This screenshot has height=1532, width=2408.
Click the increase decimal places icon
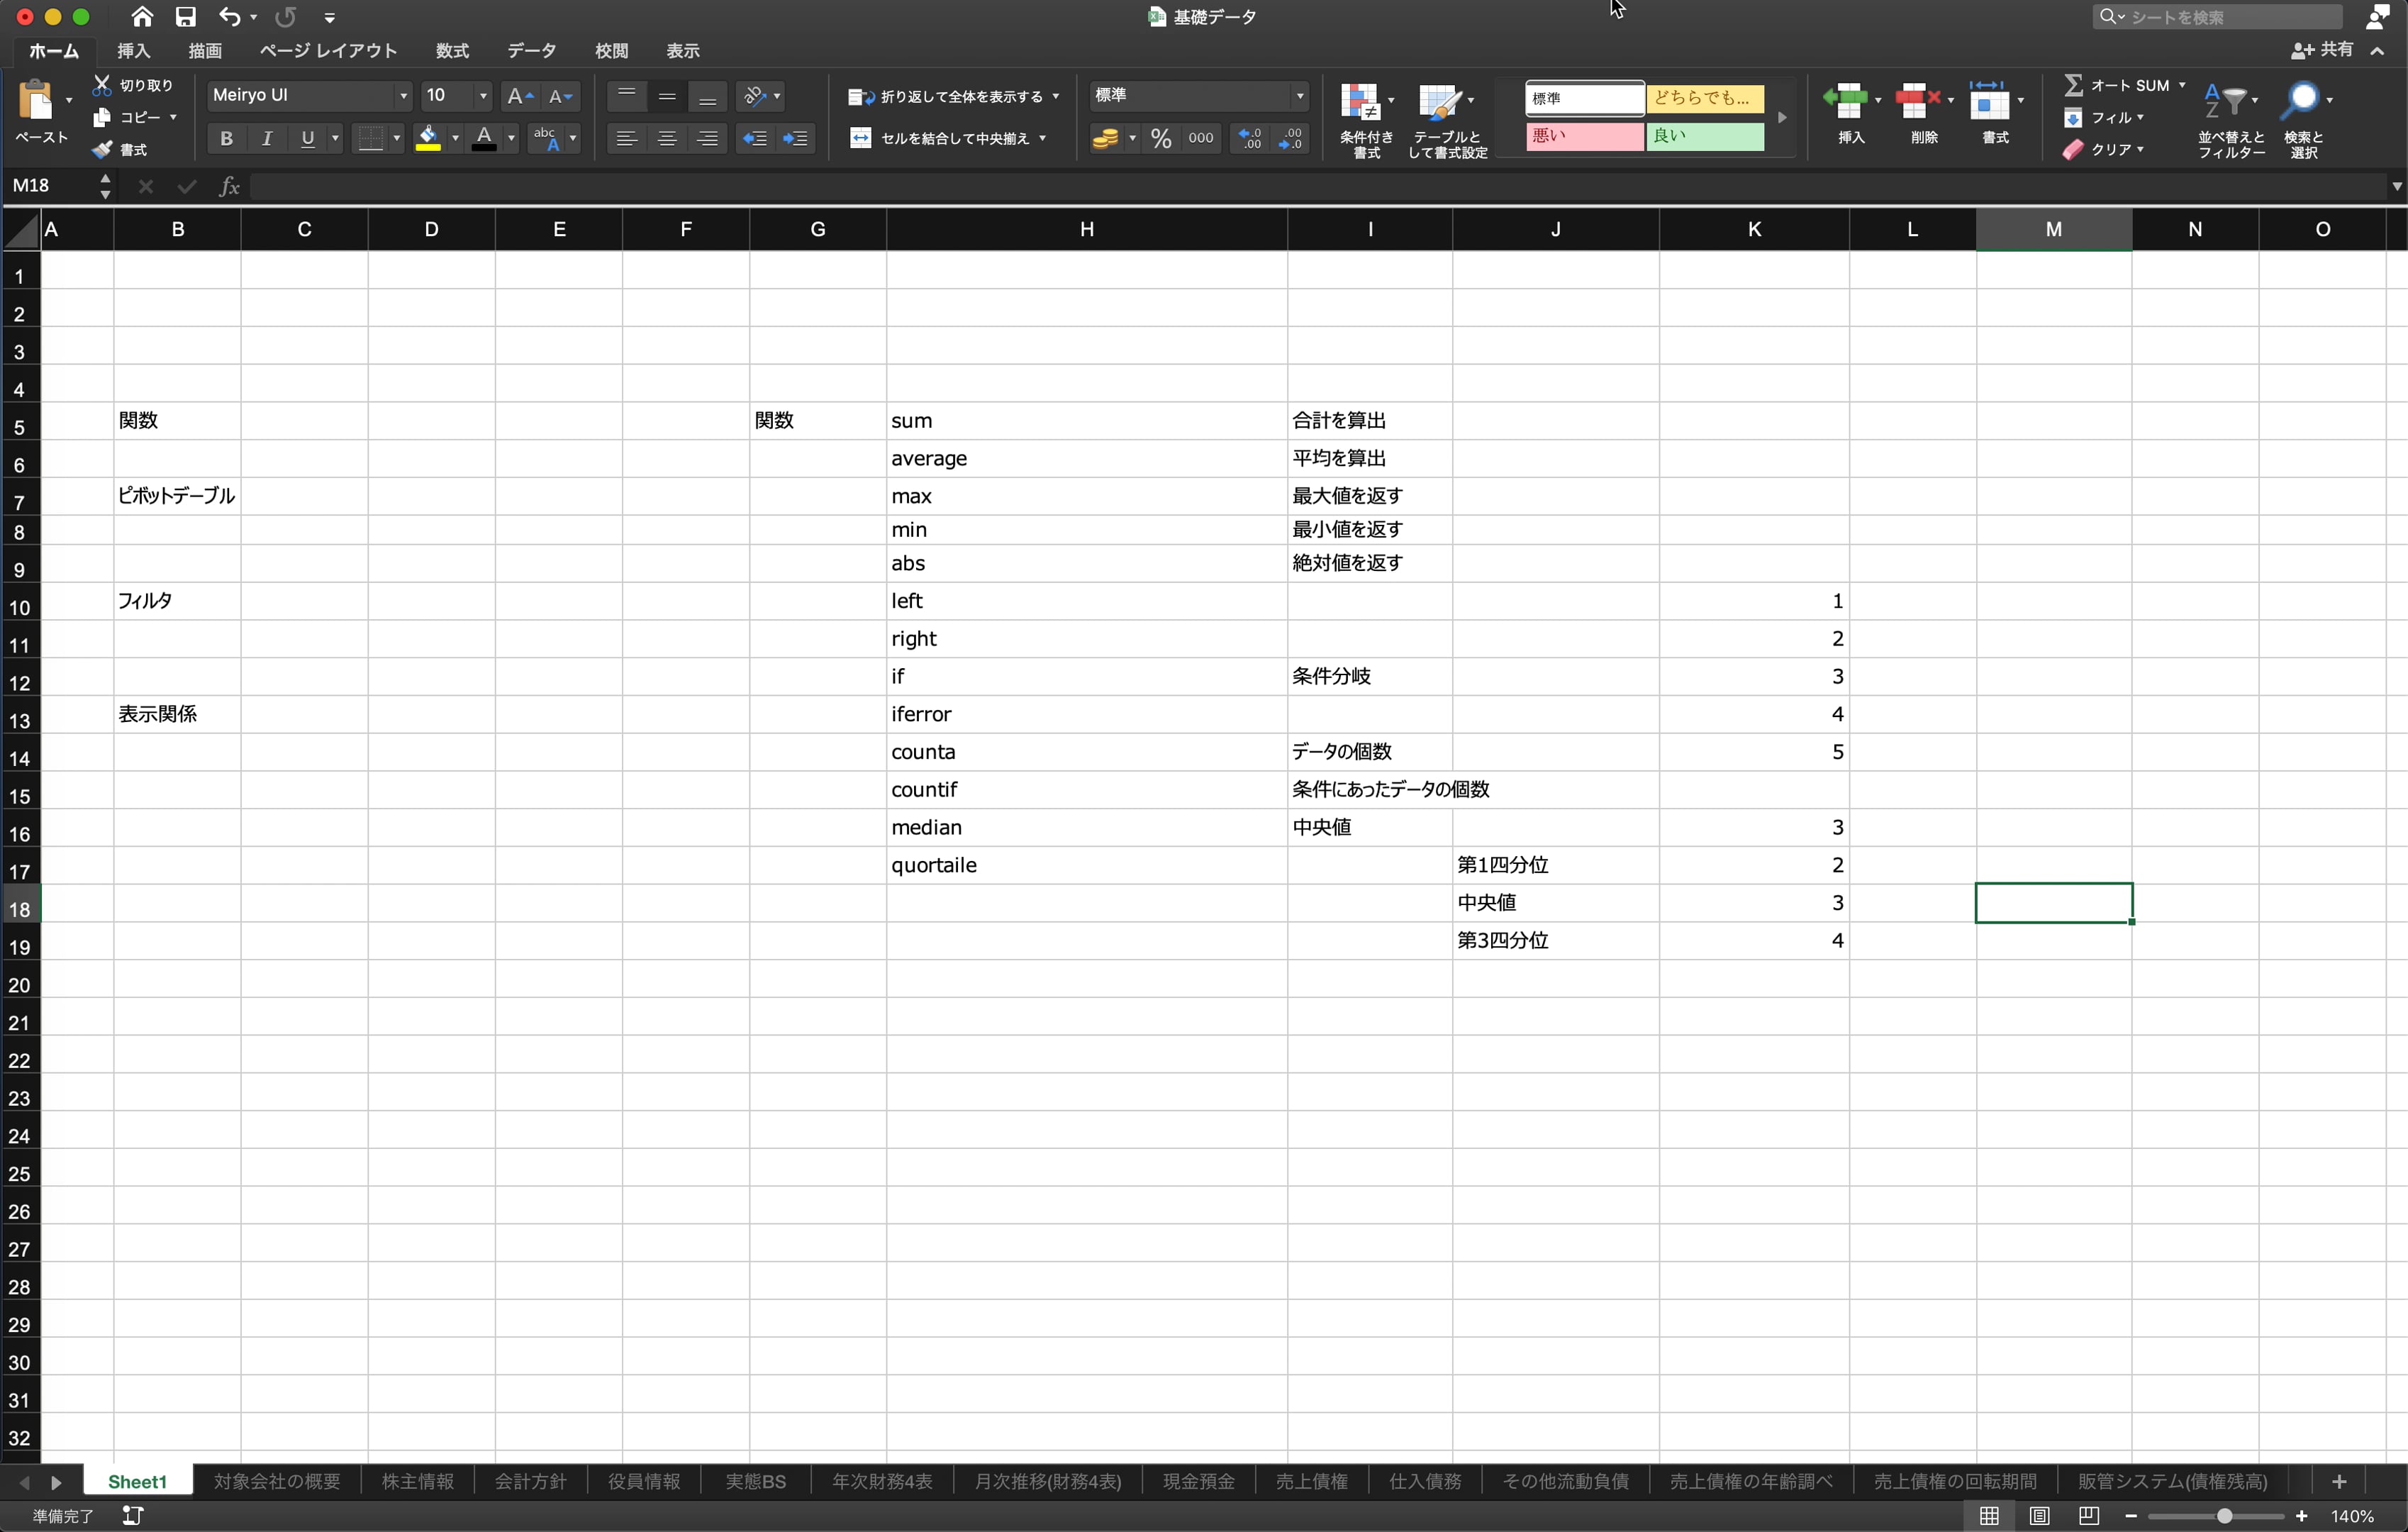1248,138
